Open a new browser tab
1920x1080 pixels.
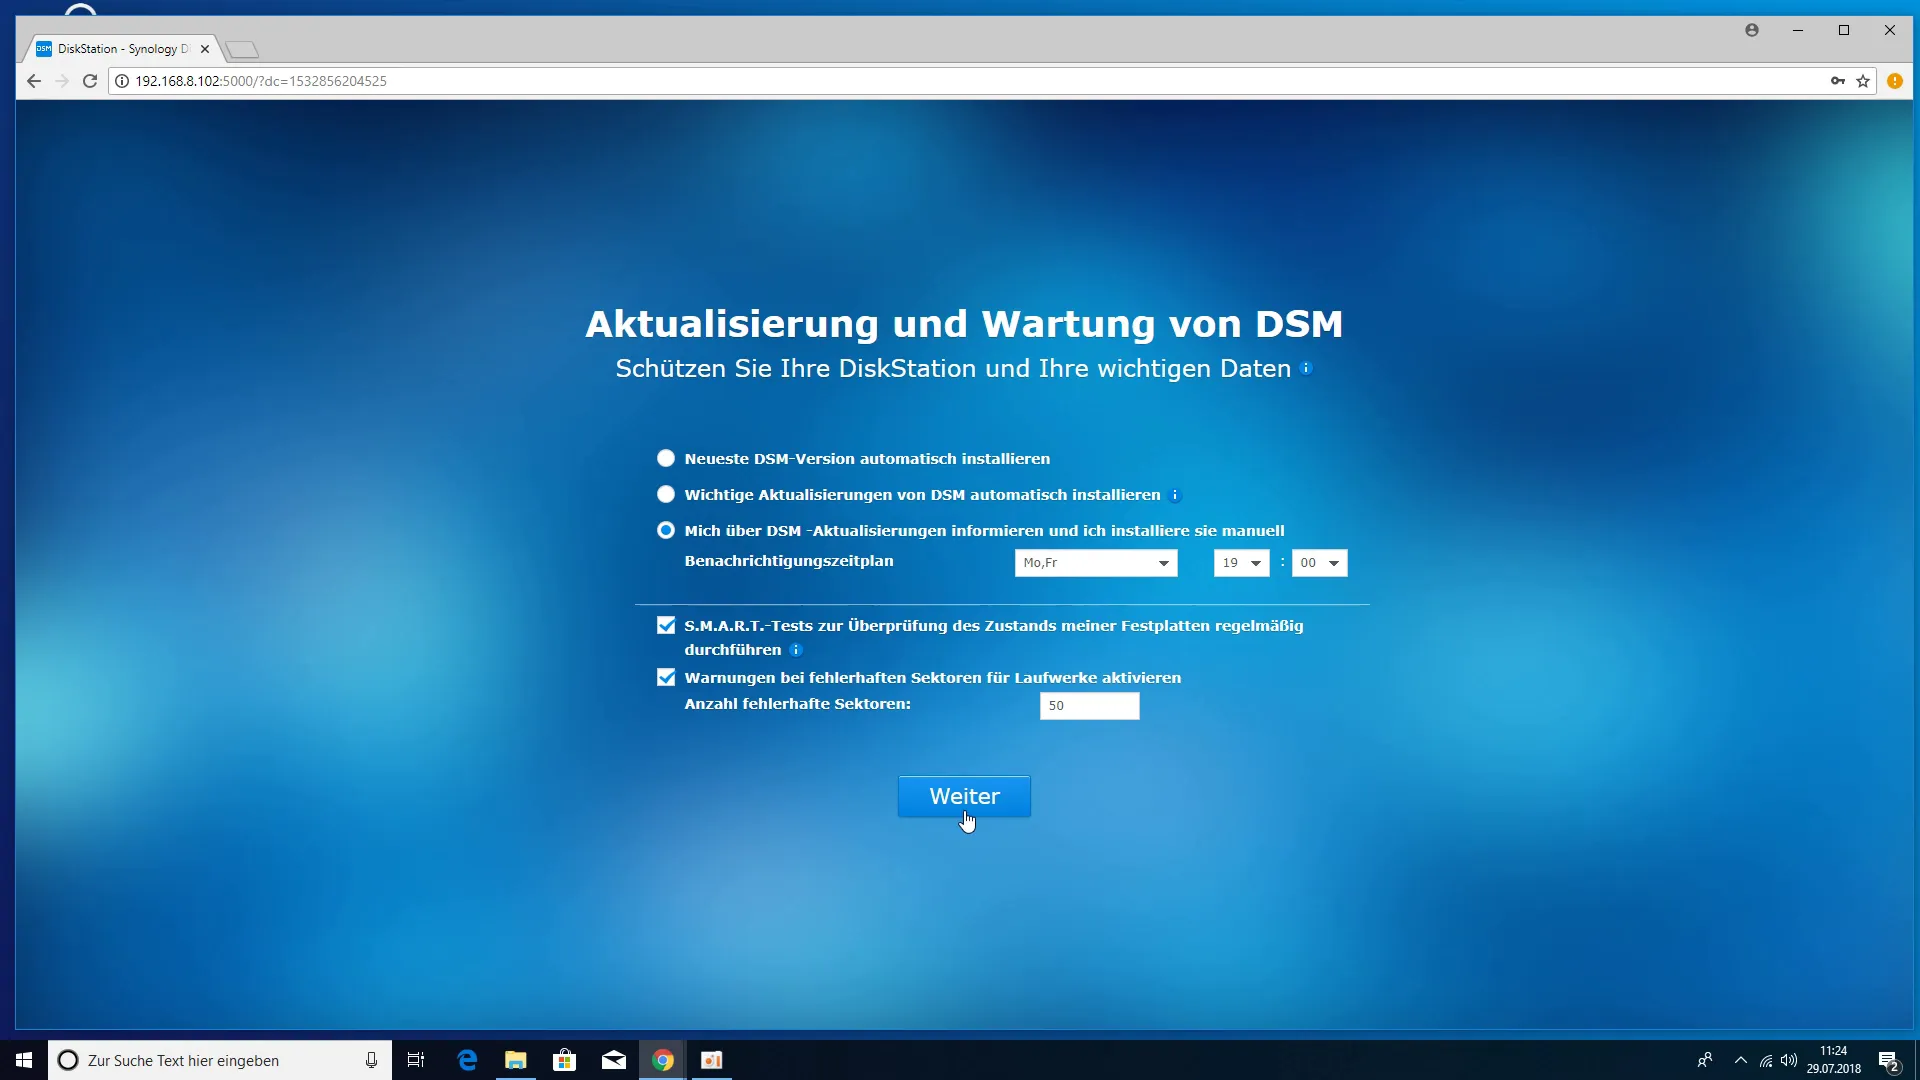coord(242,49)
